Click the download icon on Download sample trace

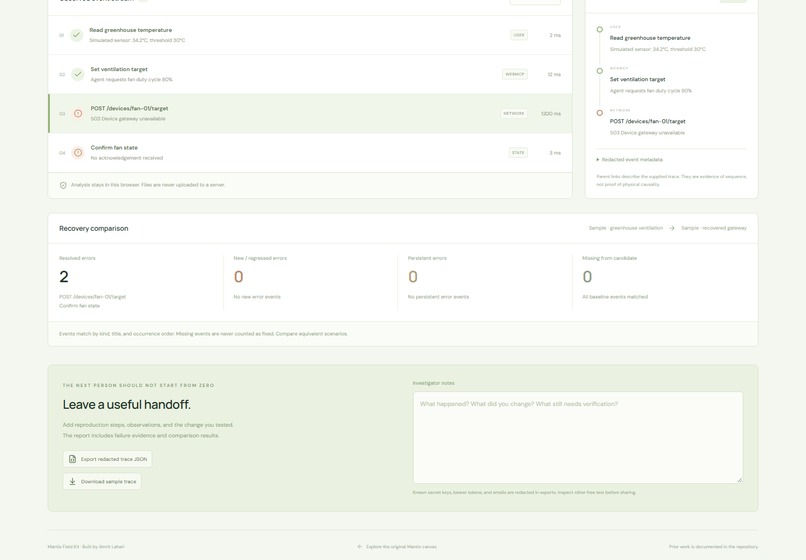tap(72, 481)
